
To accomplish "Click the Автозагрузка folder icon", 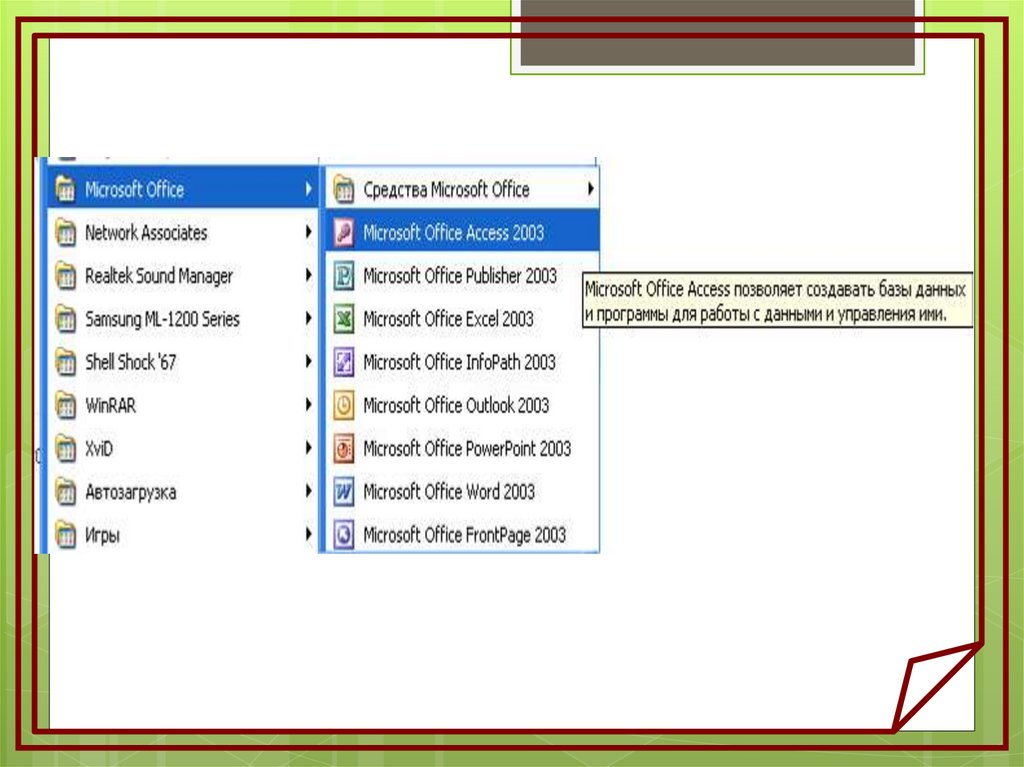I will (65, 491).
